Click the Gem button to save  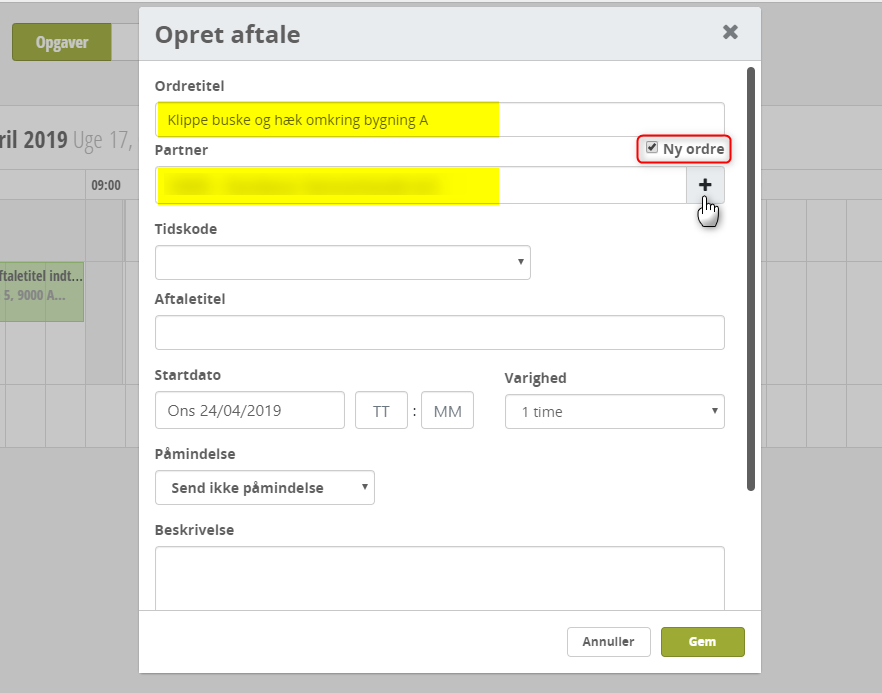(x=702, y=641)
